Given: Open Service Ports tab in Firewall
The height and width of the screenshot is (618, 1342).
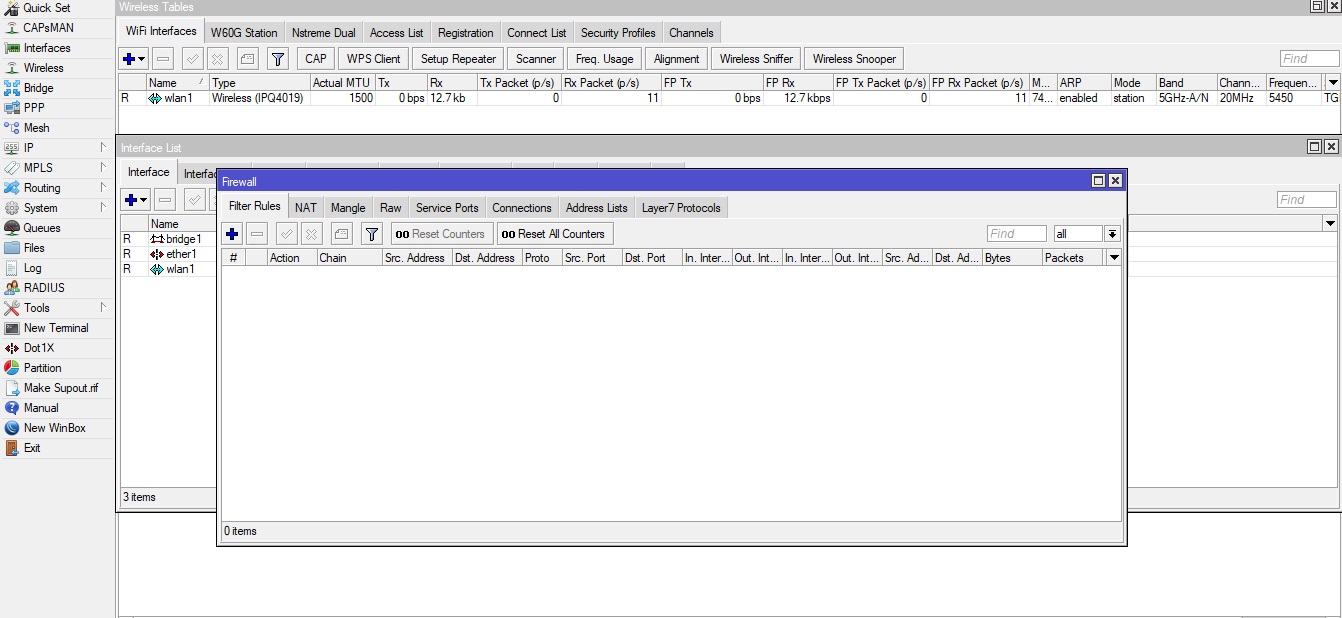Looking at the screenshot, I should click(447, 208).
